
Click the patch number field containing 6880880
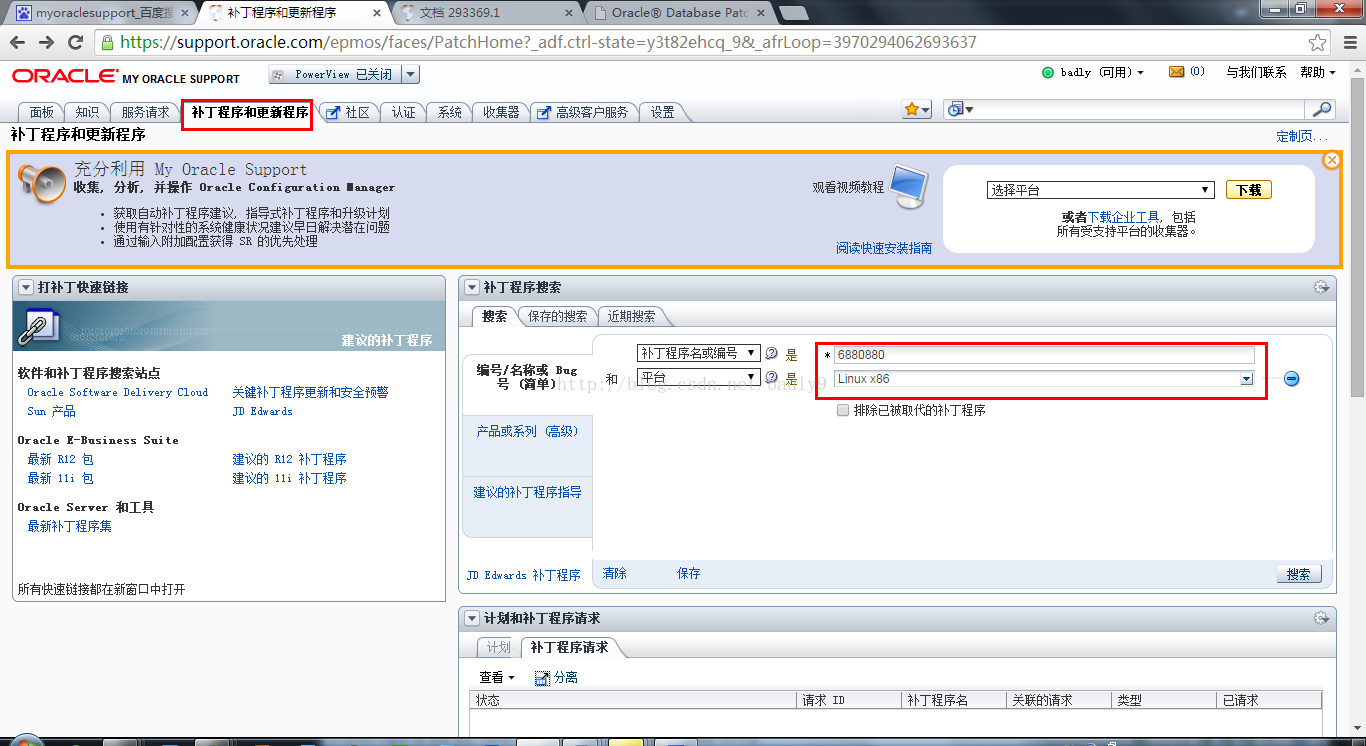click(1044, 354)
